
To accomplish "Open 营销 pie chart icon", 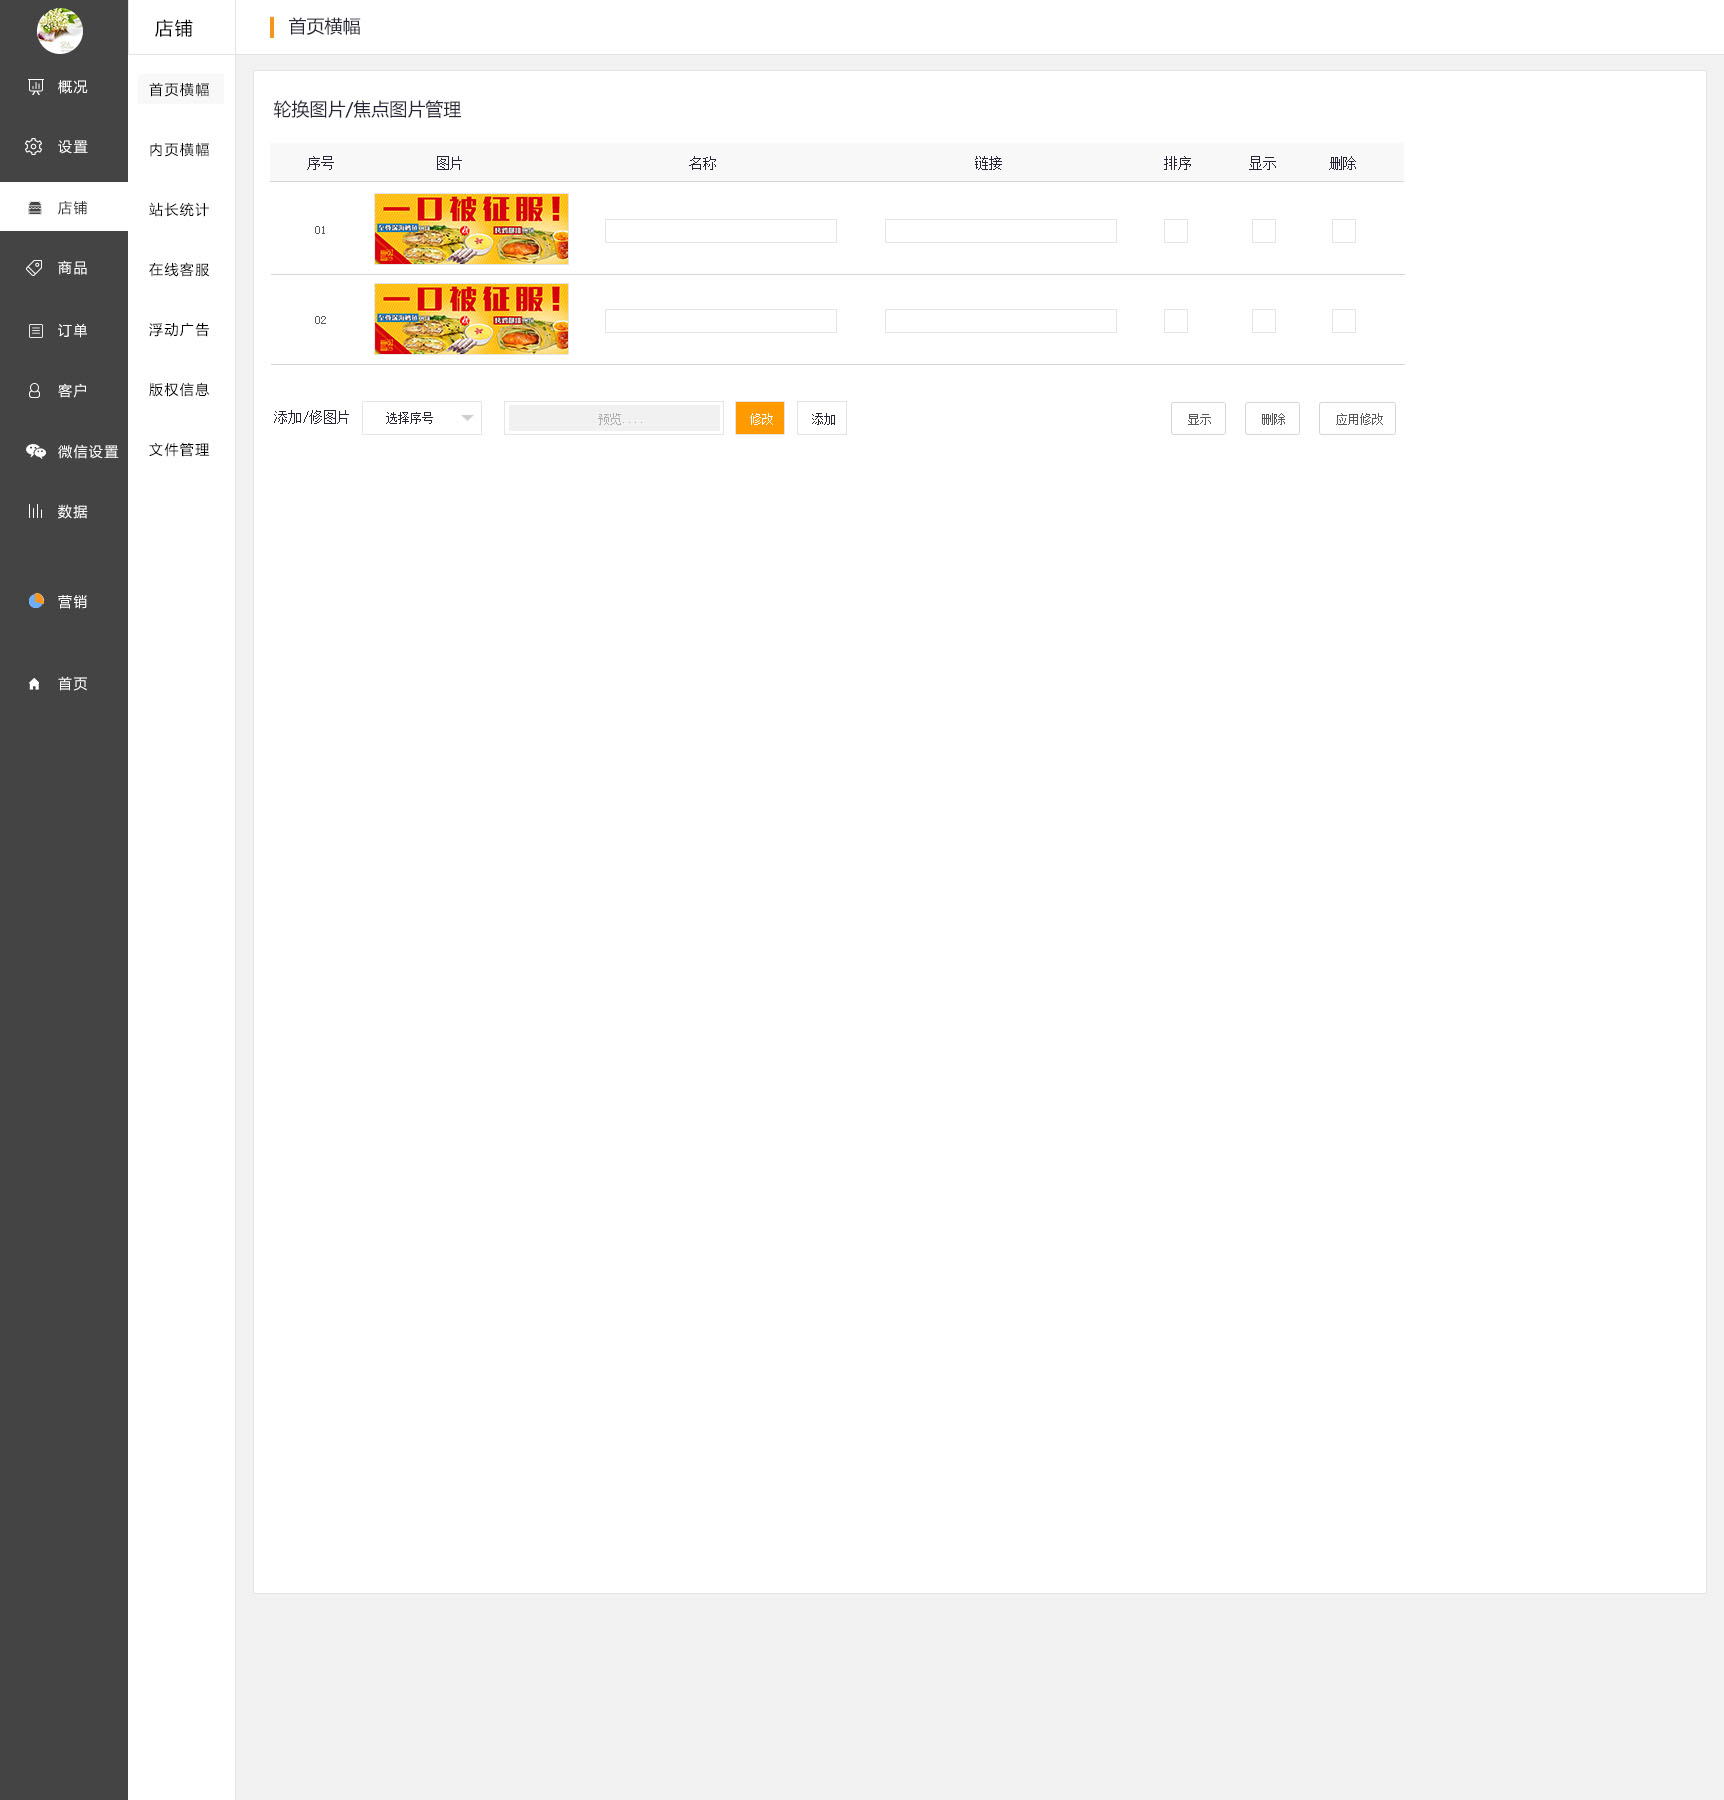I will click(36, 601).
